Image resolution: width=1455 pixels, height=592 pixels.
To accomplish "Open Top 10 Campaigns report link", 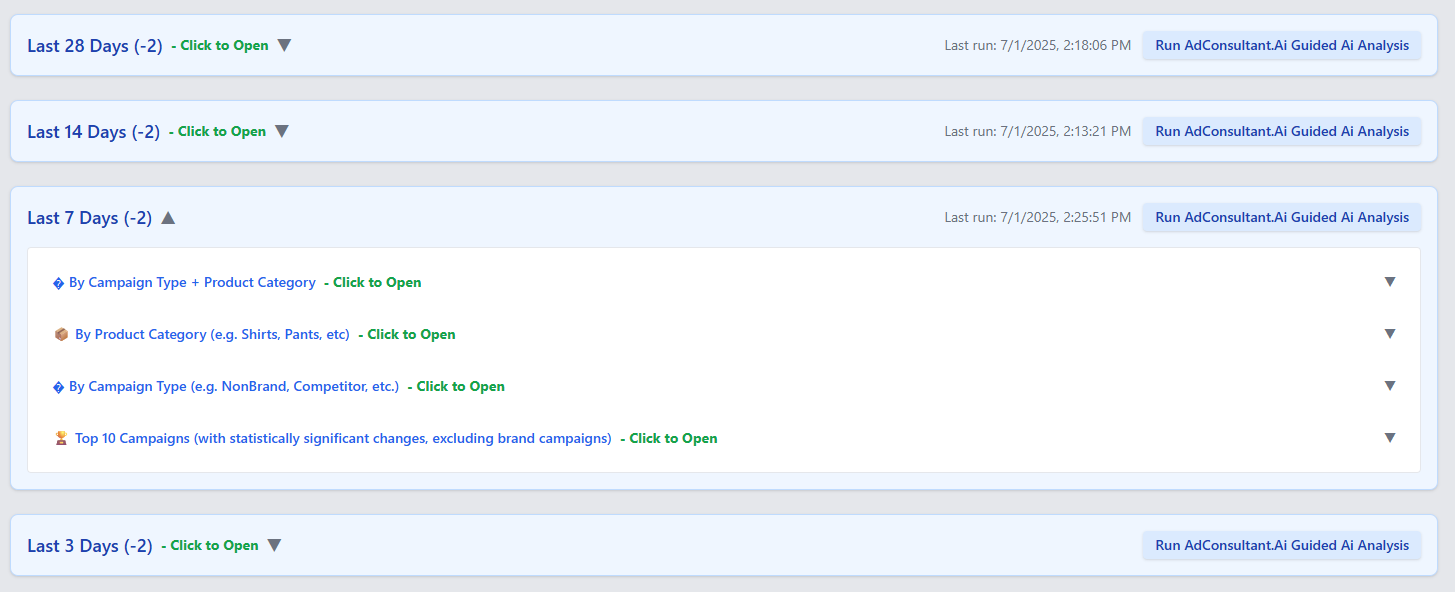I will (343, 439).
